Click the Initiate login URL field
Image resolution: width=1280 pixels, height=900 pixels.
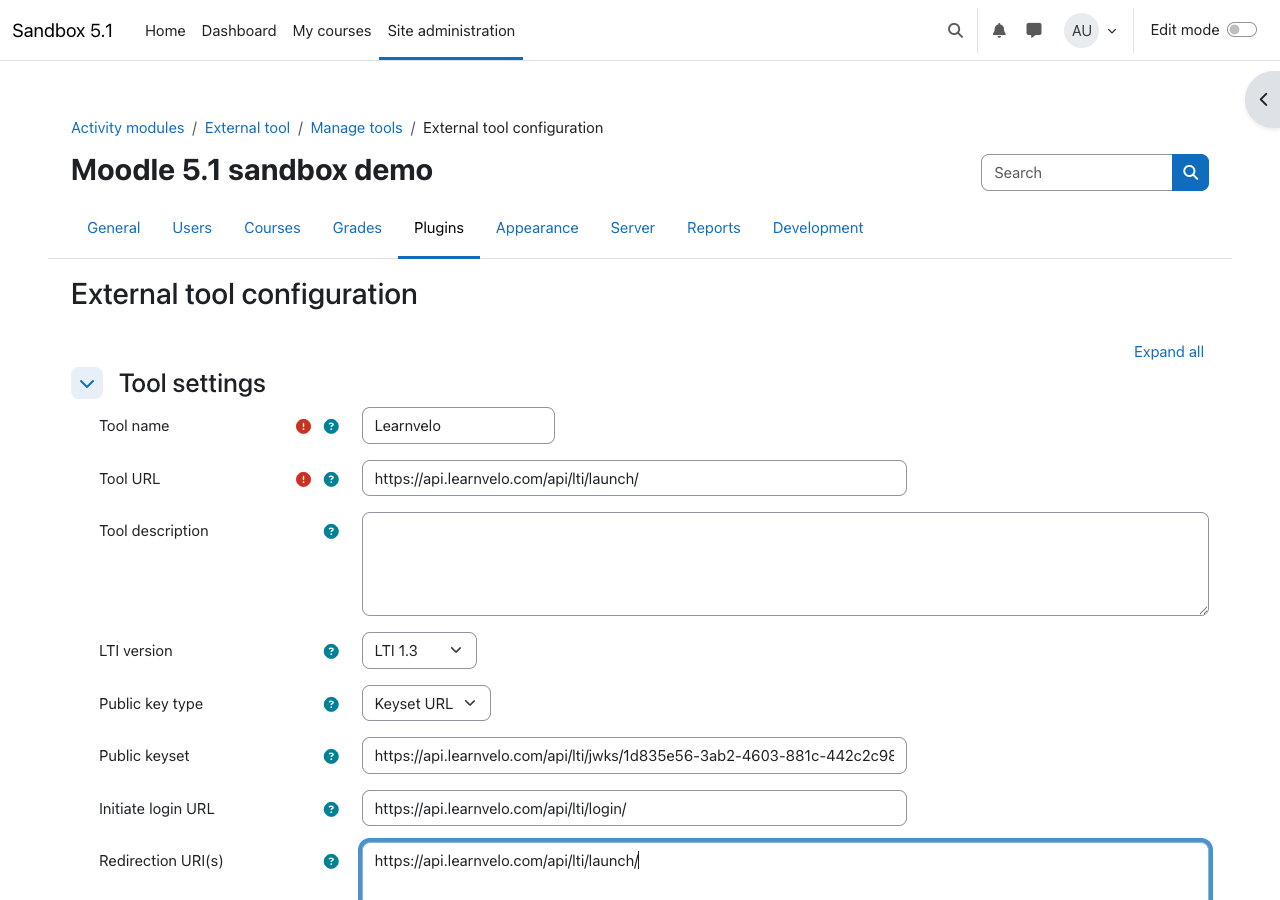point(634,808)
